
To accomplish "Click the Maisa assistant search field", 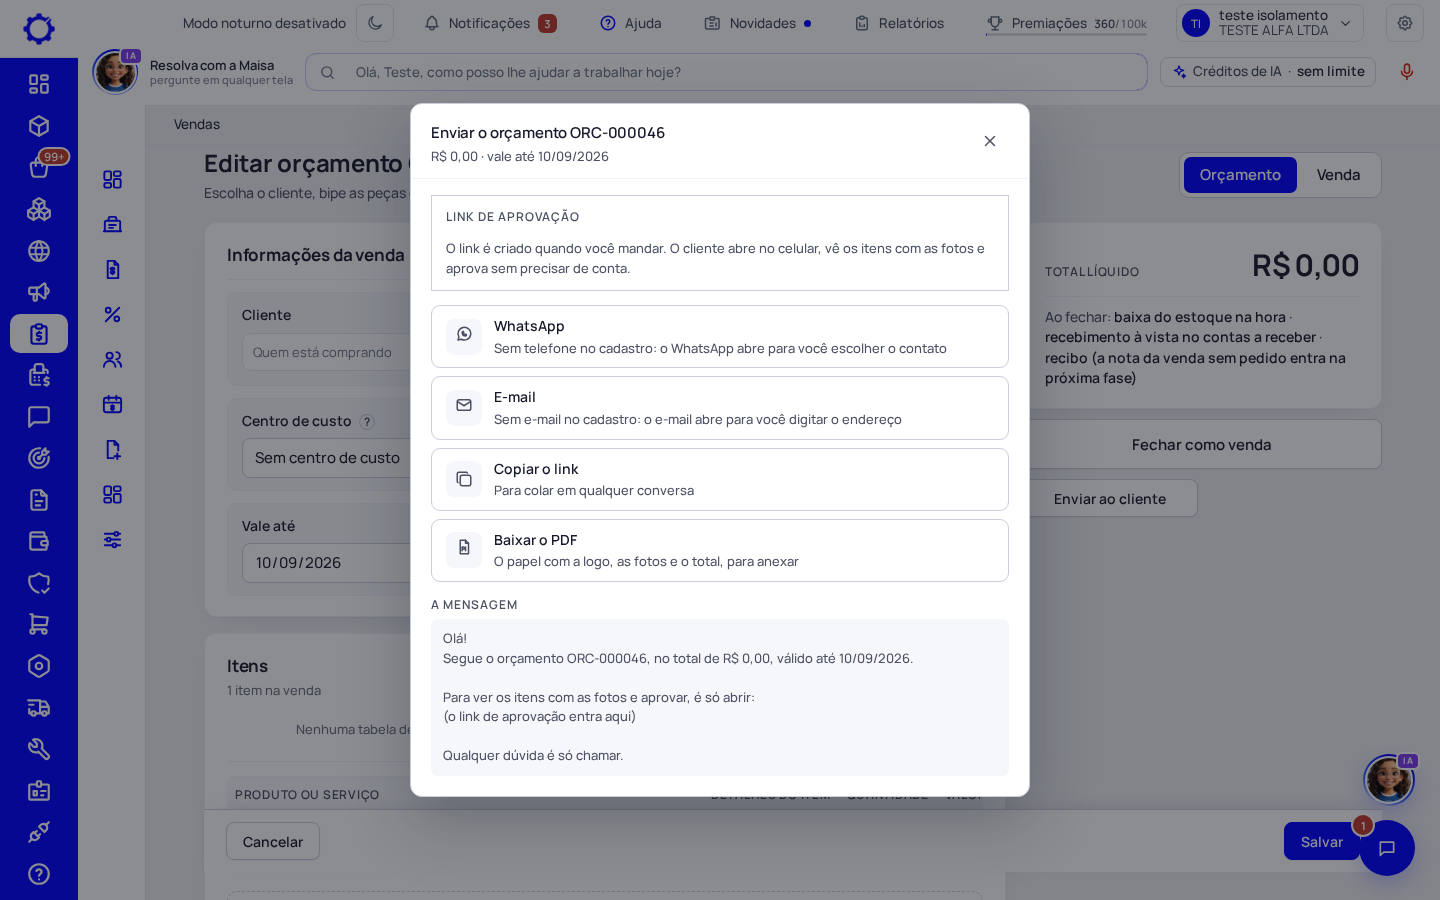I will (x=726, y=72).
